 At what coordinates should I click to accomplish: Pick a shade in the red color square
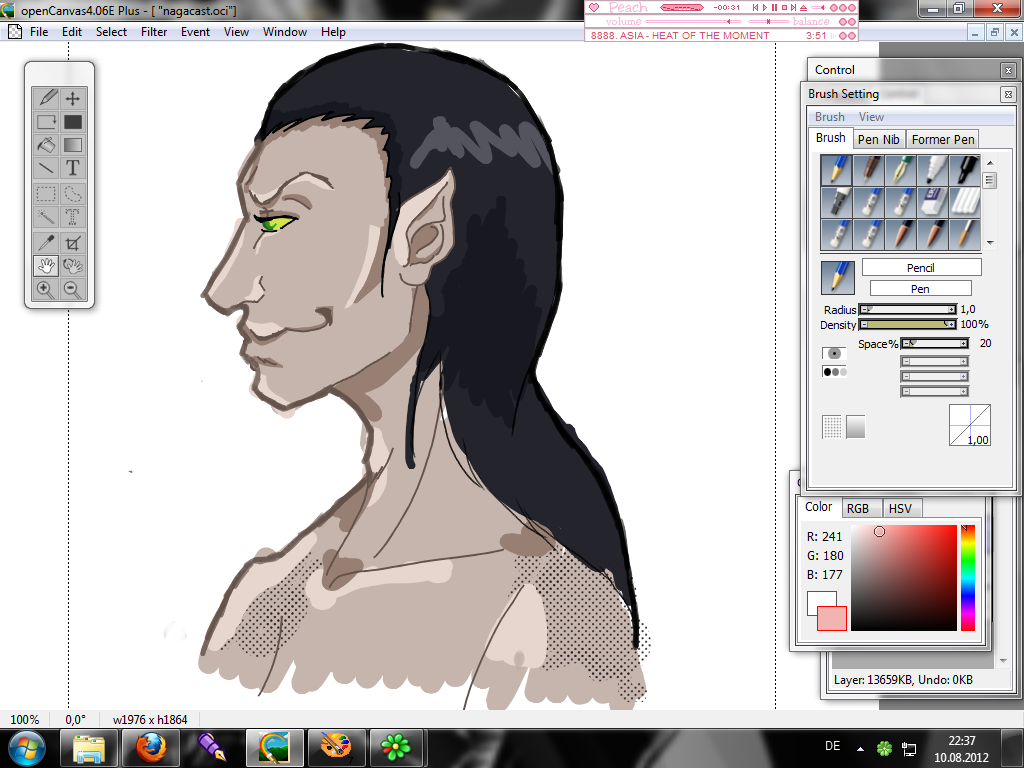904,577
